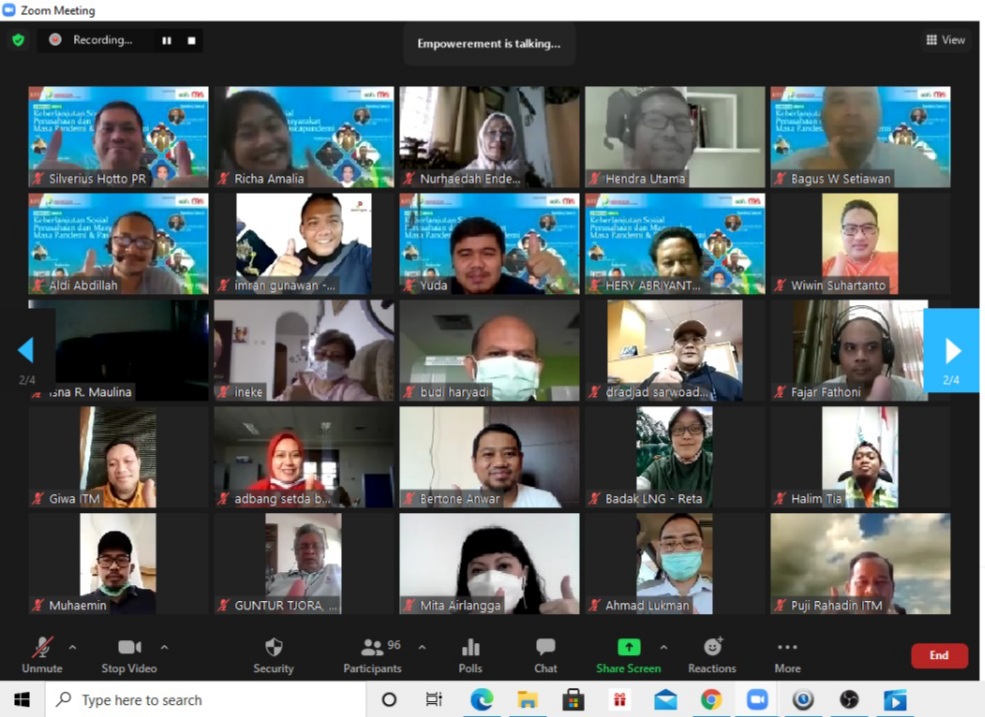
Task: Open the Chat panel
Action: click(545, 655)
